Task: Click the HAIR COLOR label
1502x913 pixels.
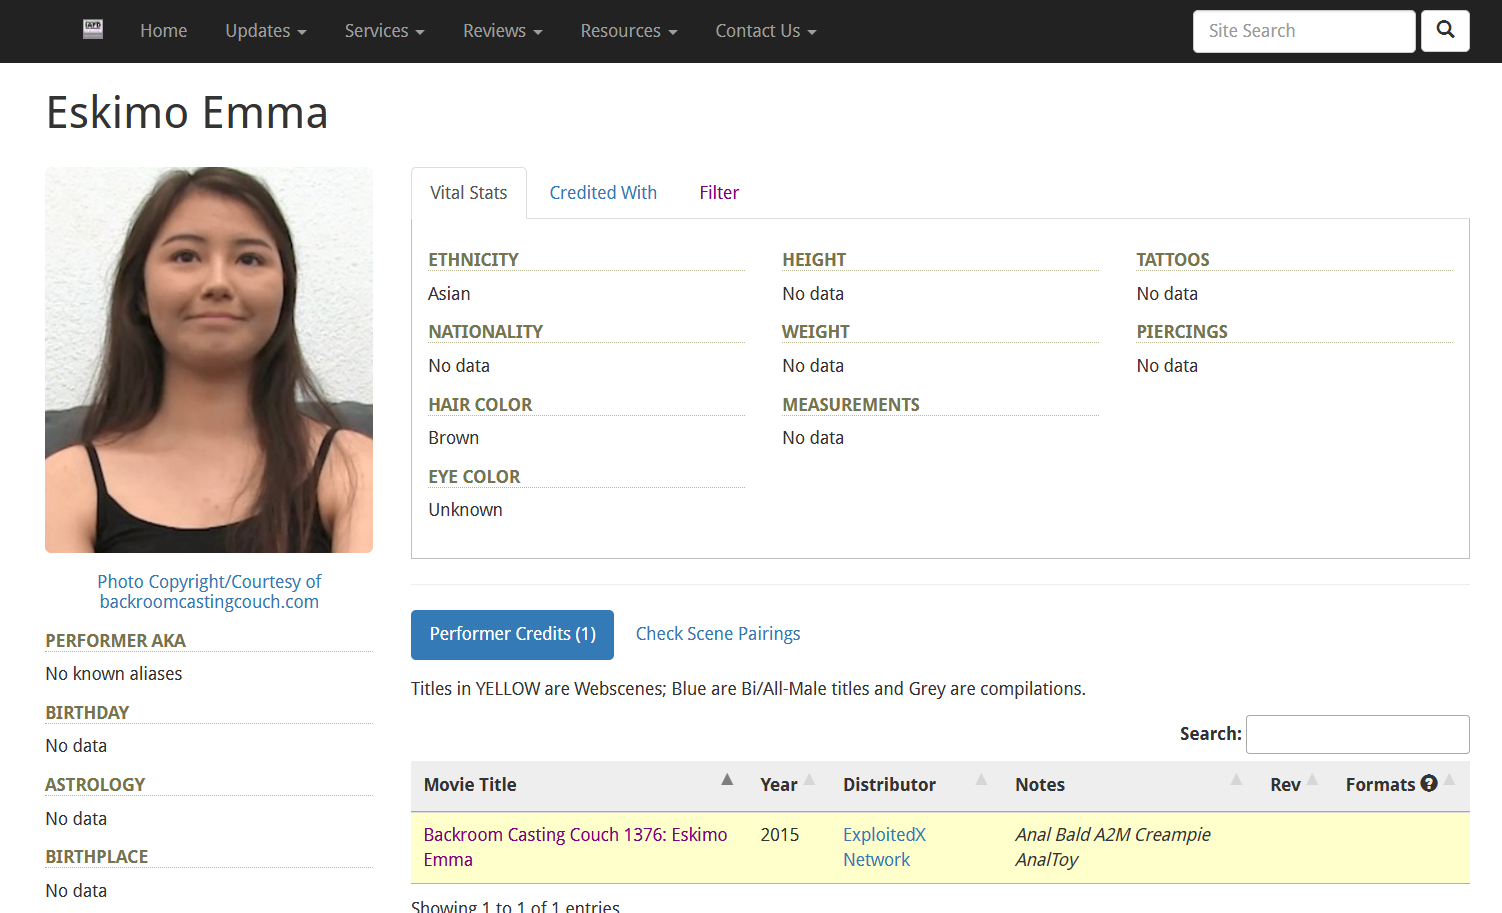Action: point(480,405)
